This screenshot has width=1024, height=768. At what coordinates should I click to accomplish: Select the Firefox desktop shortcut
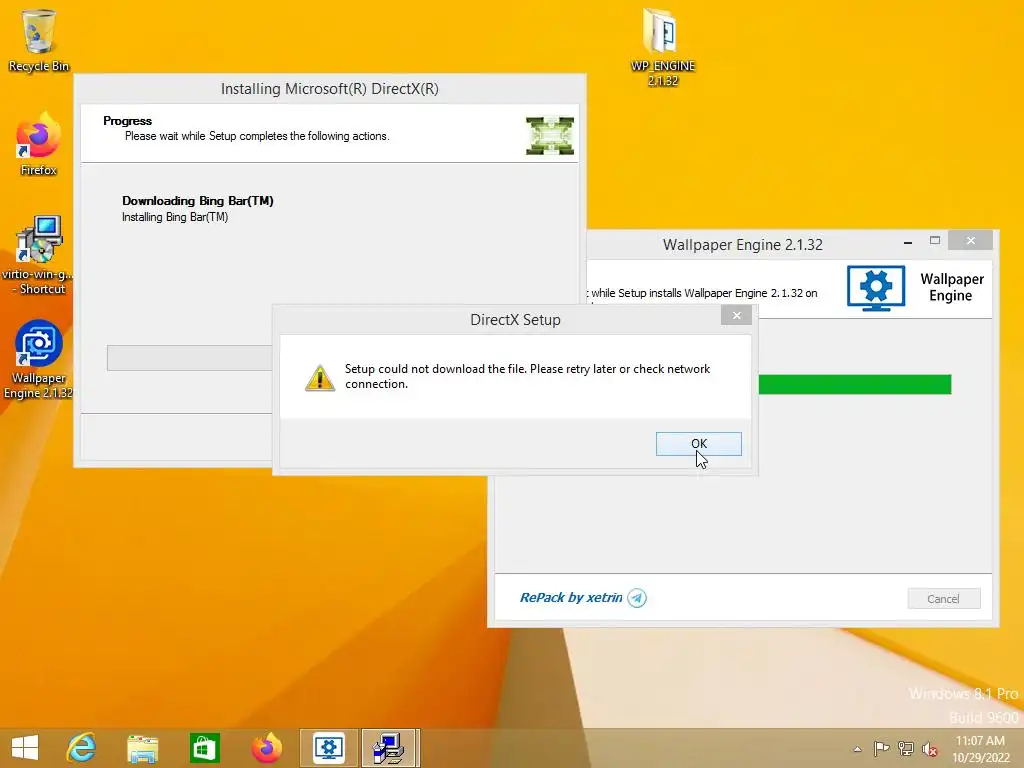[39, 145]
